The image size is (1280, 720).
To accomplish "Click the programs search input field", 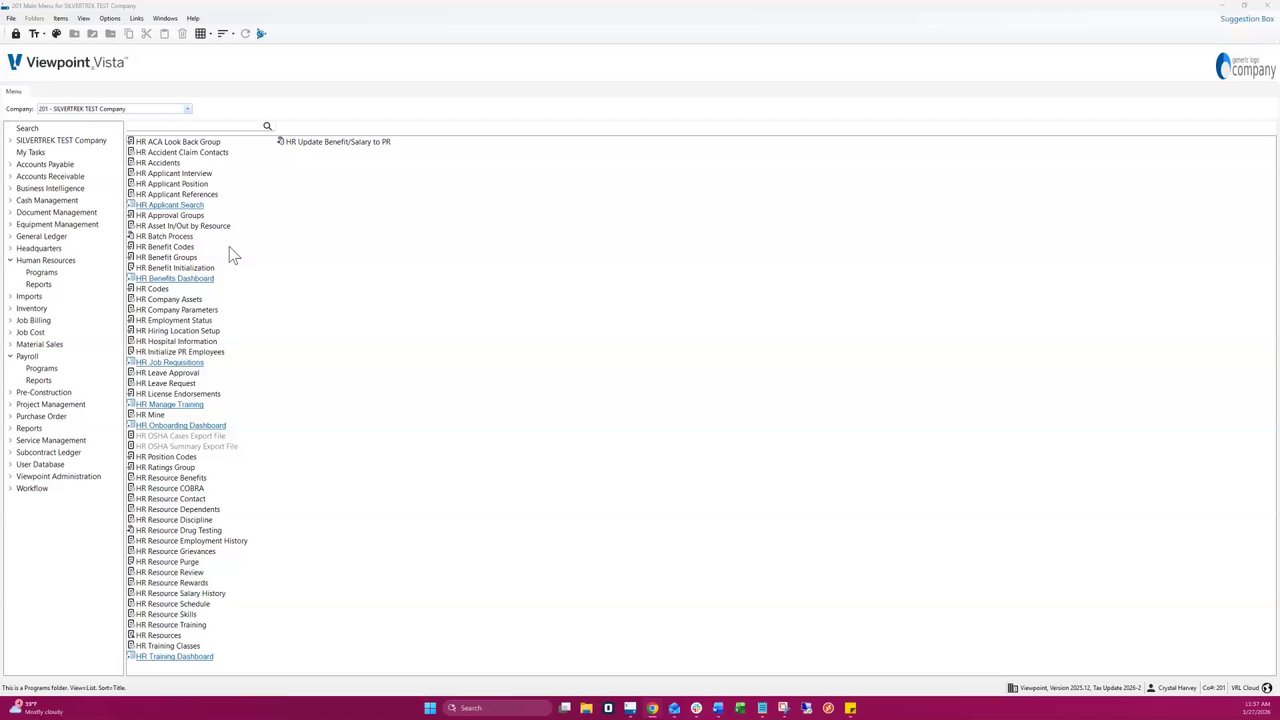I will 194,126.
